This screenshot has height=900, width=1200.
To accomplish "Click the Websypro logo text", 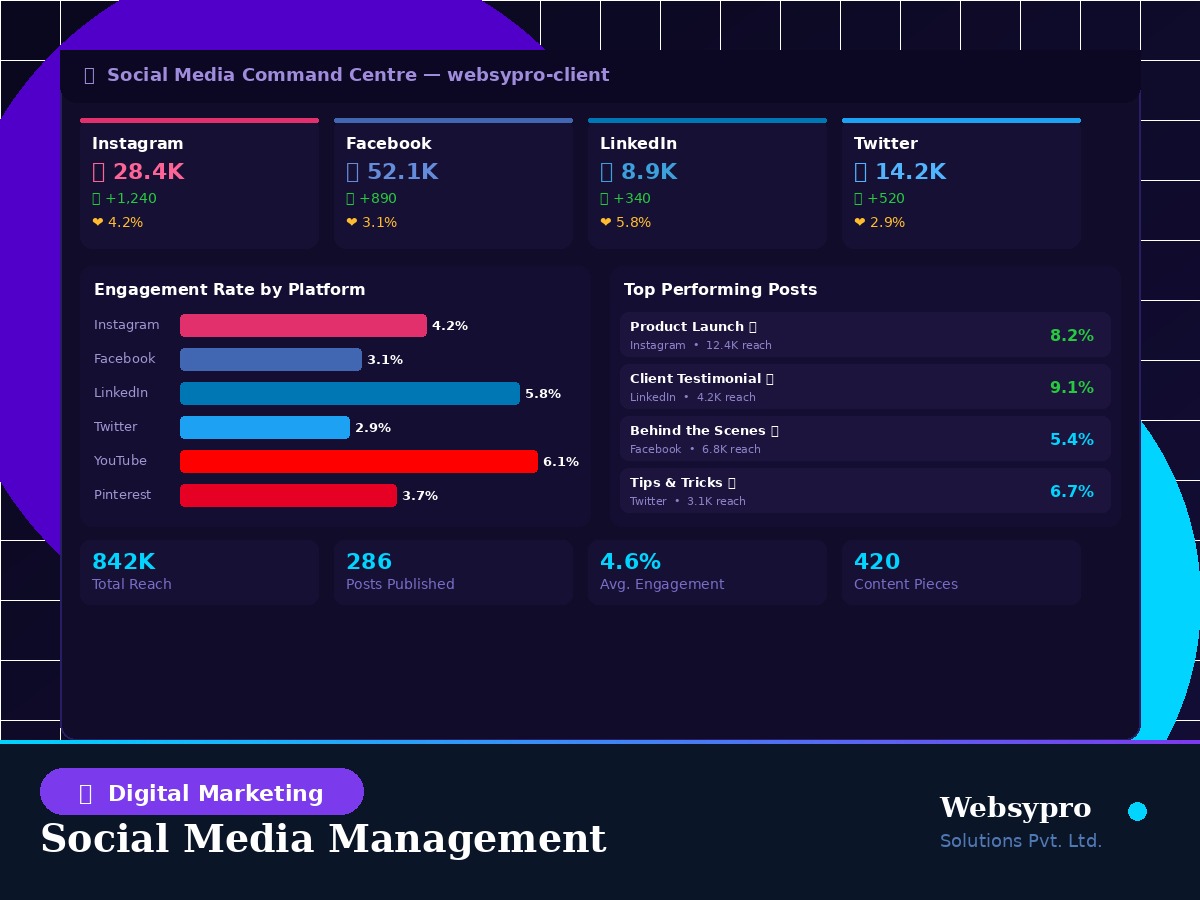I will coord(1015,808).
